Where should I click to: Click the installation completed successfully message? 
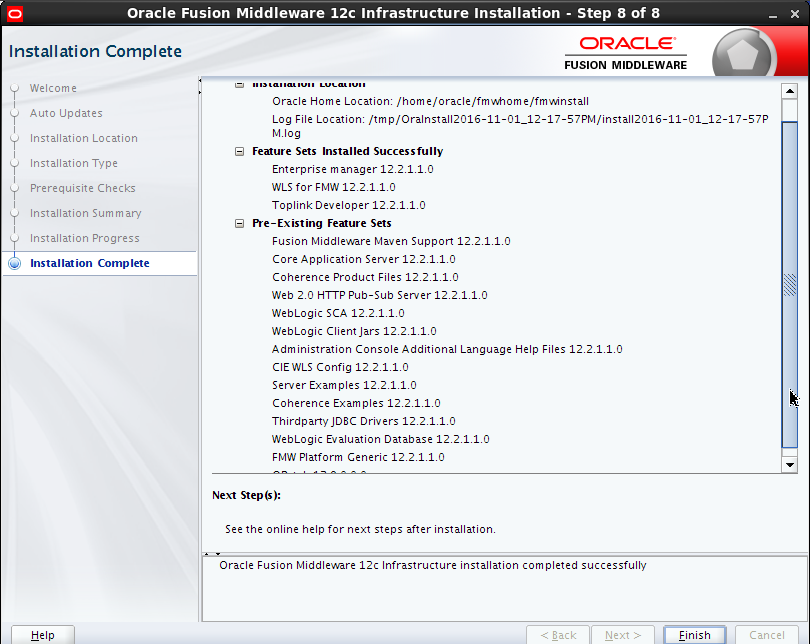click(433, 566)
